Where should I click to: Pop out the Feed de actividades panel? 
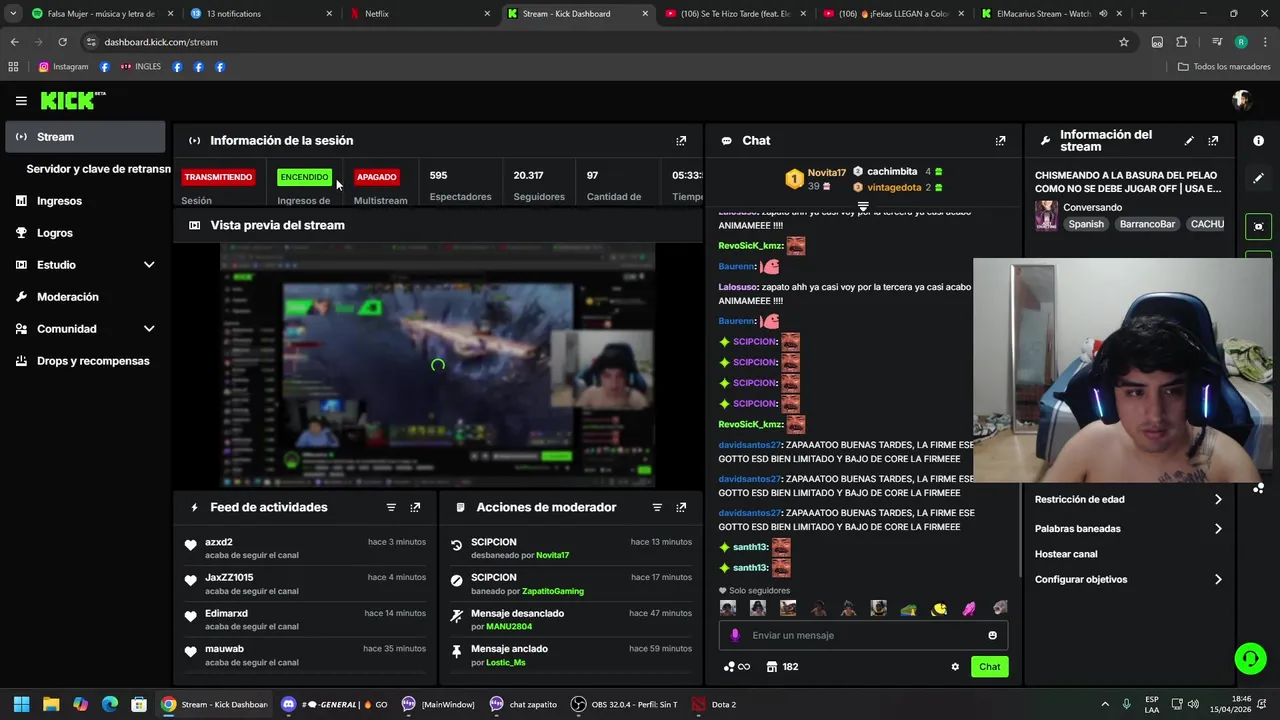point(415,507)
